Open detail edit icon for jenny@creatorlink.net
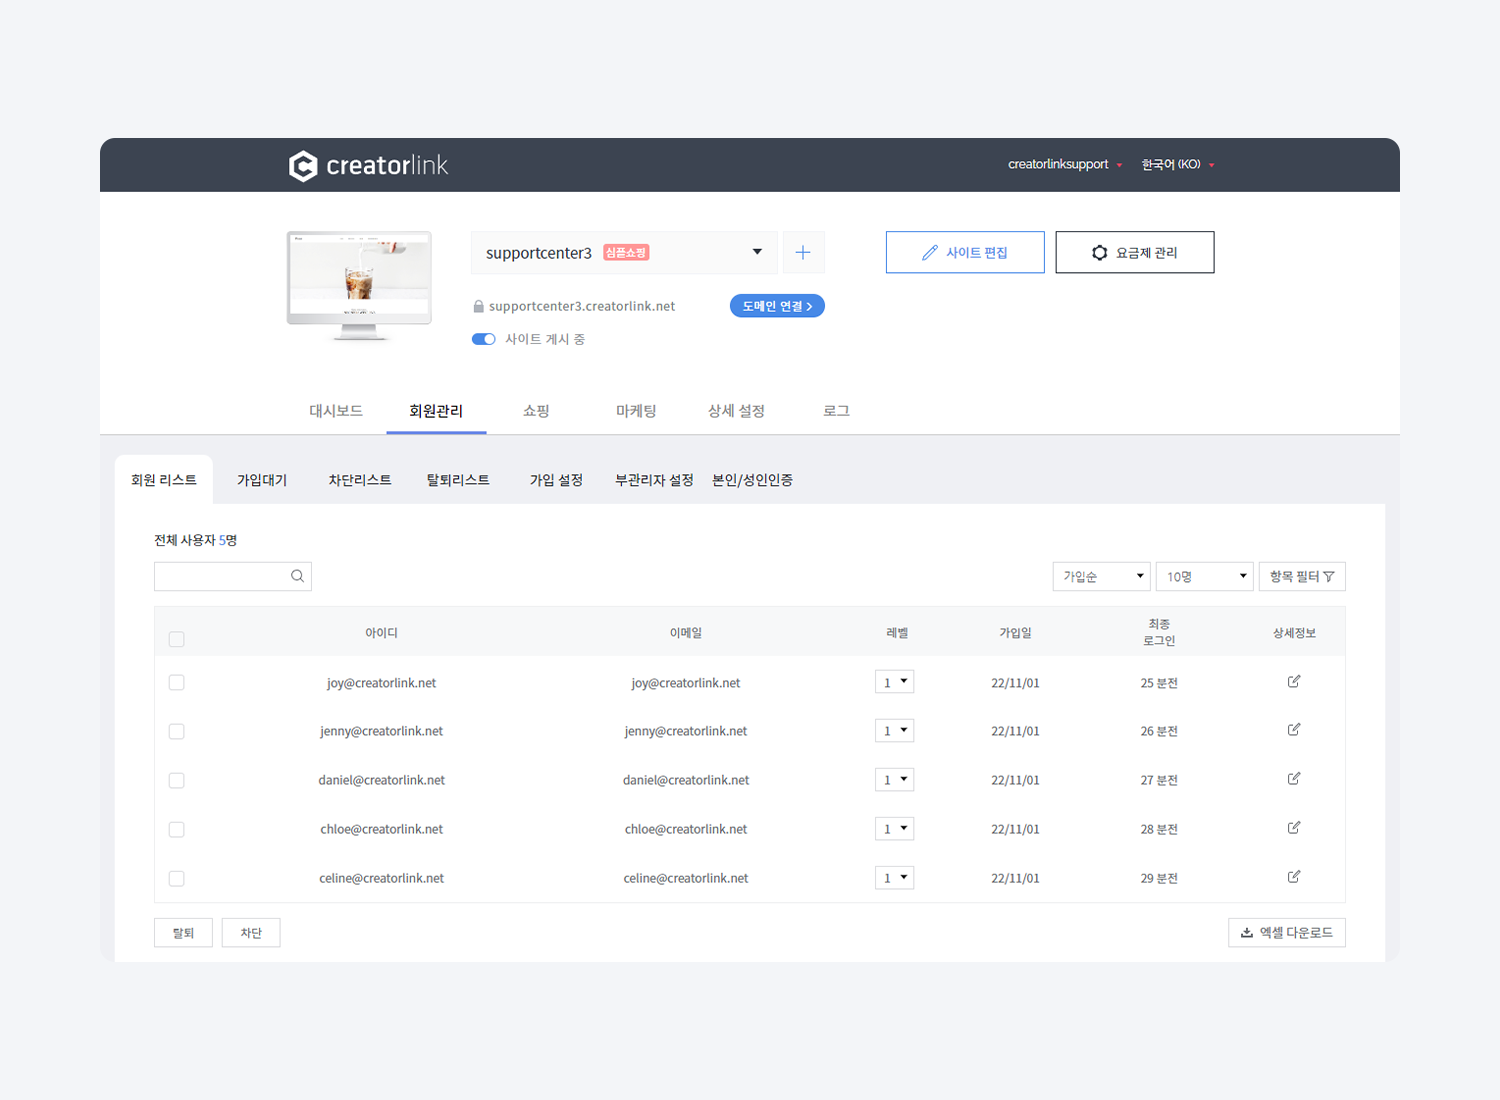 (x=1294, y=730)
